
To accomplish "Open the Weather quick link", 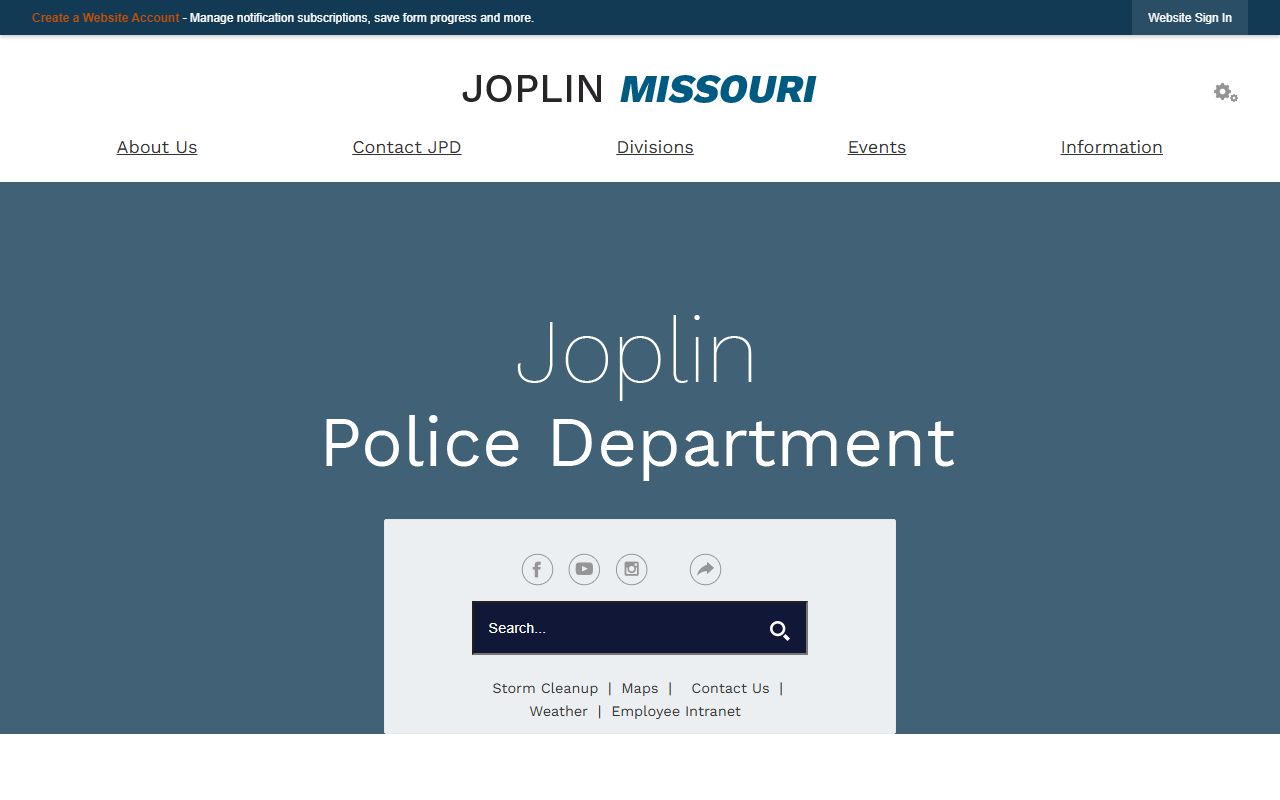I will [x=558, y=711].
